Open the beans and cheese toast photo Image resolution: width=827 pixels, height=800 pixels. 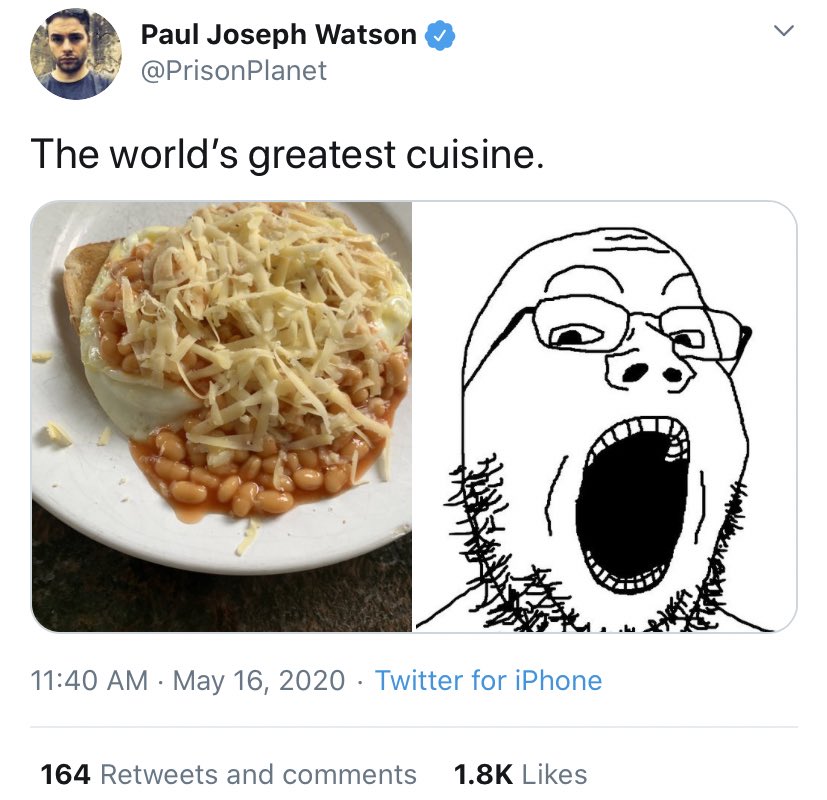click(222, 416)
